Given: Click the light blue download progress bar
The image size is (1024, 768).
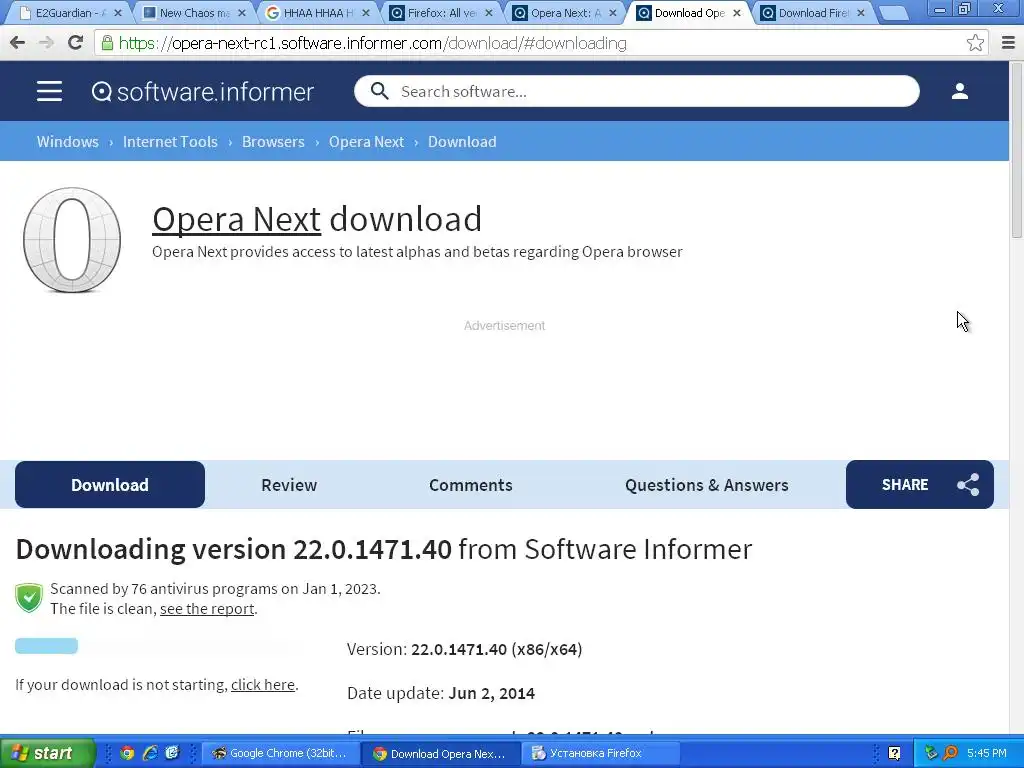Looking at the screenshot, I should [46, 646].
